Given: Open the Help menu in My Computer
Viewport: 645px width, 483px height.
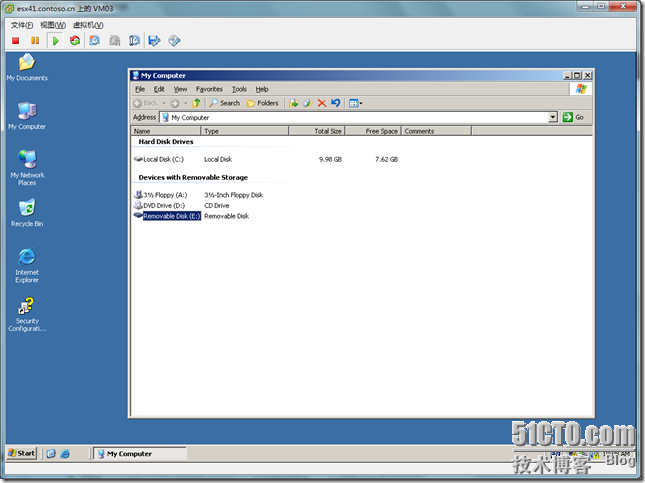Looking at the screenshot, I should pyautogui.click(x=262, y=89).
